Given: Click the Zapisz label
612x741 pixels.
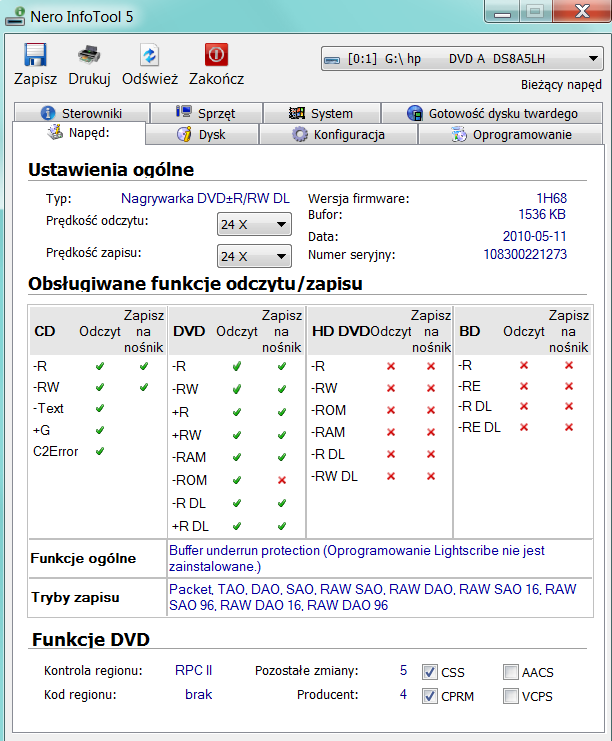Looking at the screenshot, I should tap(35, 78).
